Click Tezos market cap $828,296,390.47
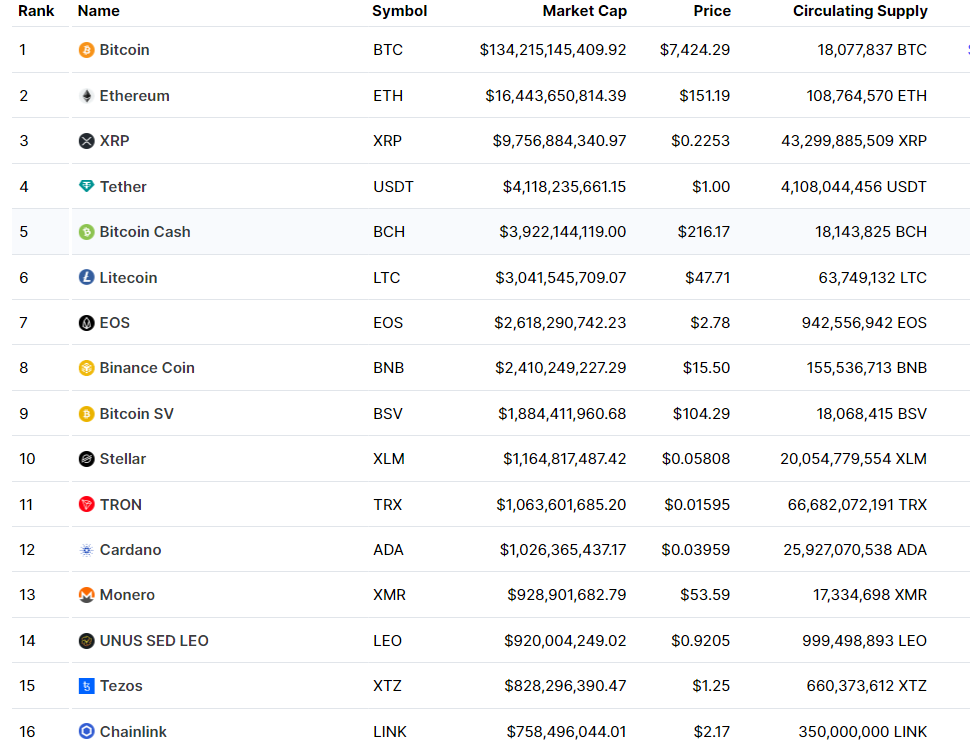970x747 pixels. click(x=565, y=686)
